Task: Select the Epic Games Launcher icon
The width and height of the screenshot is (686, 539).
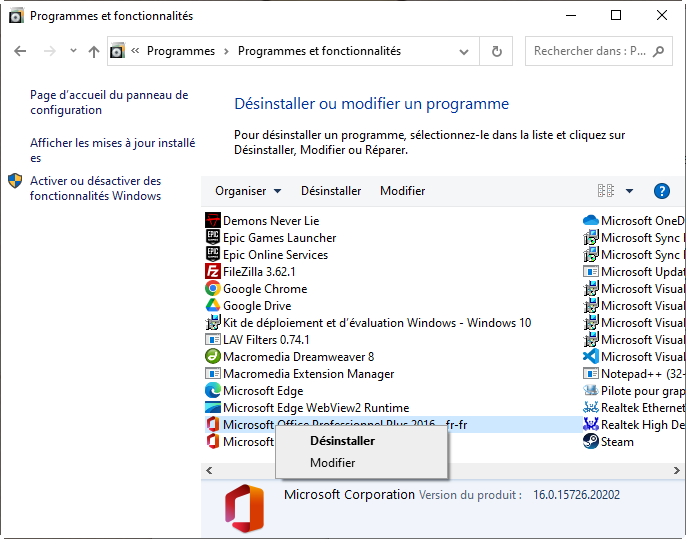Action: tap(212, 237)
